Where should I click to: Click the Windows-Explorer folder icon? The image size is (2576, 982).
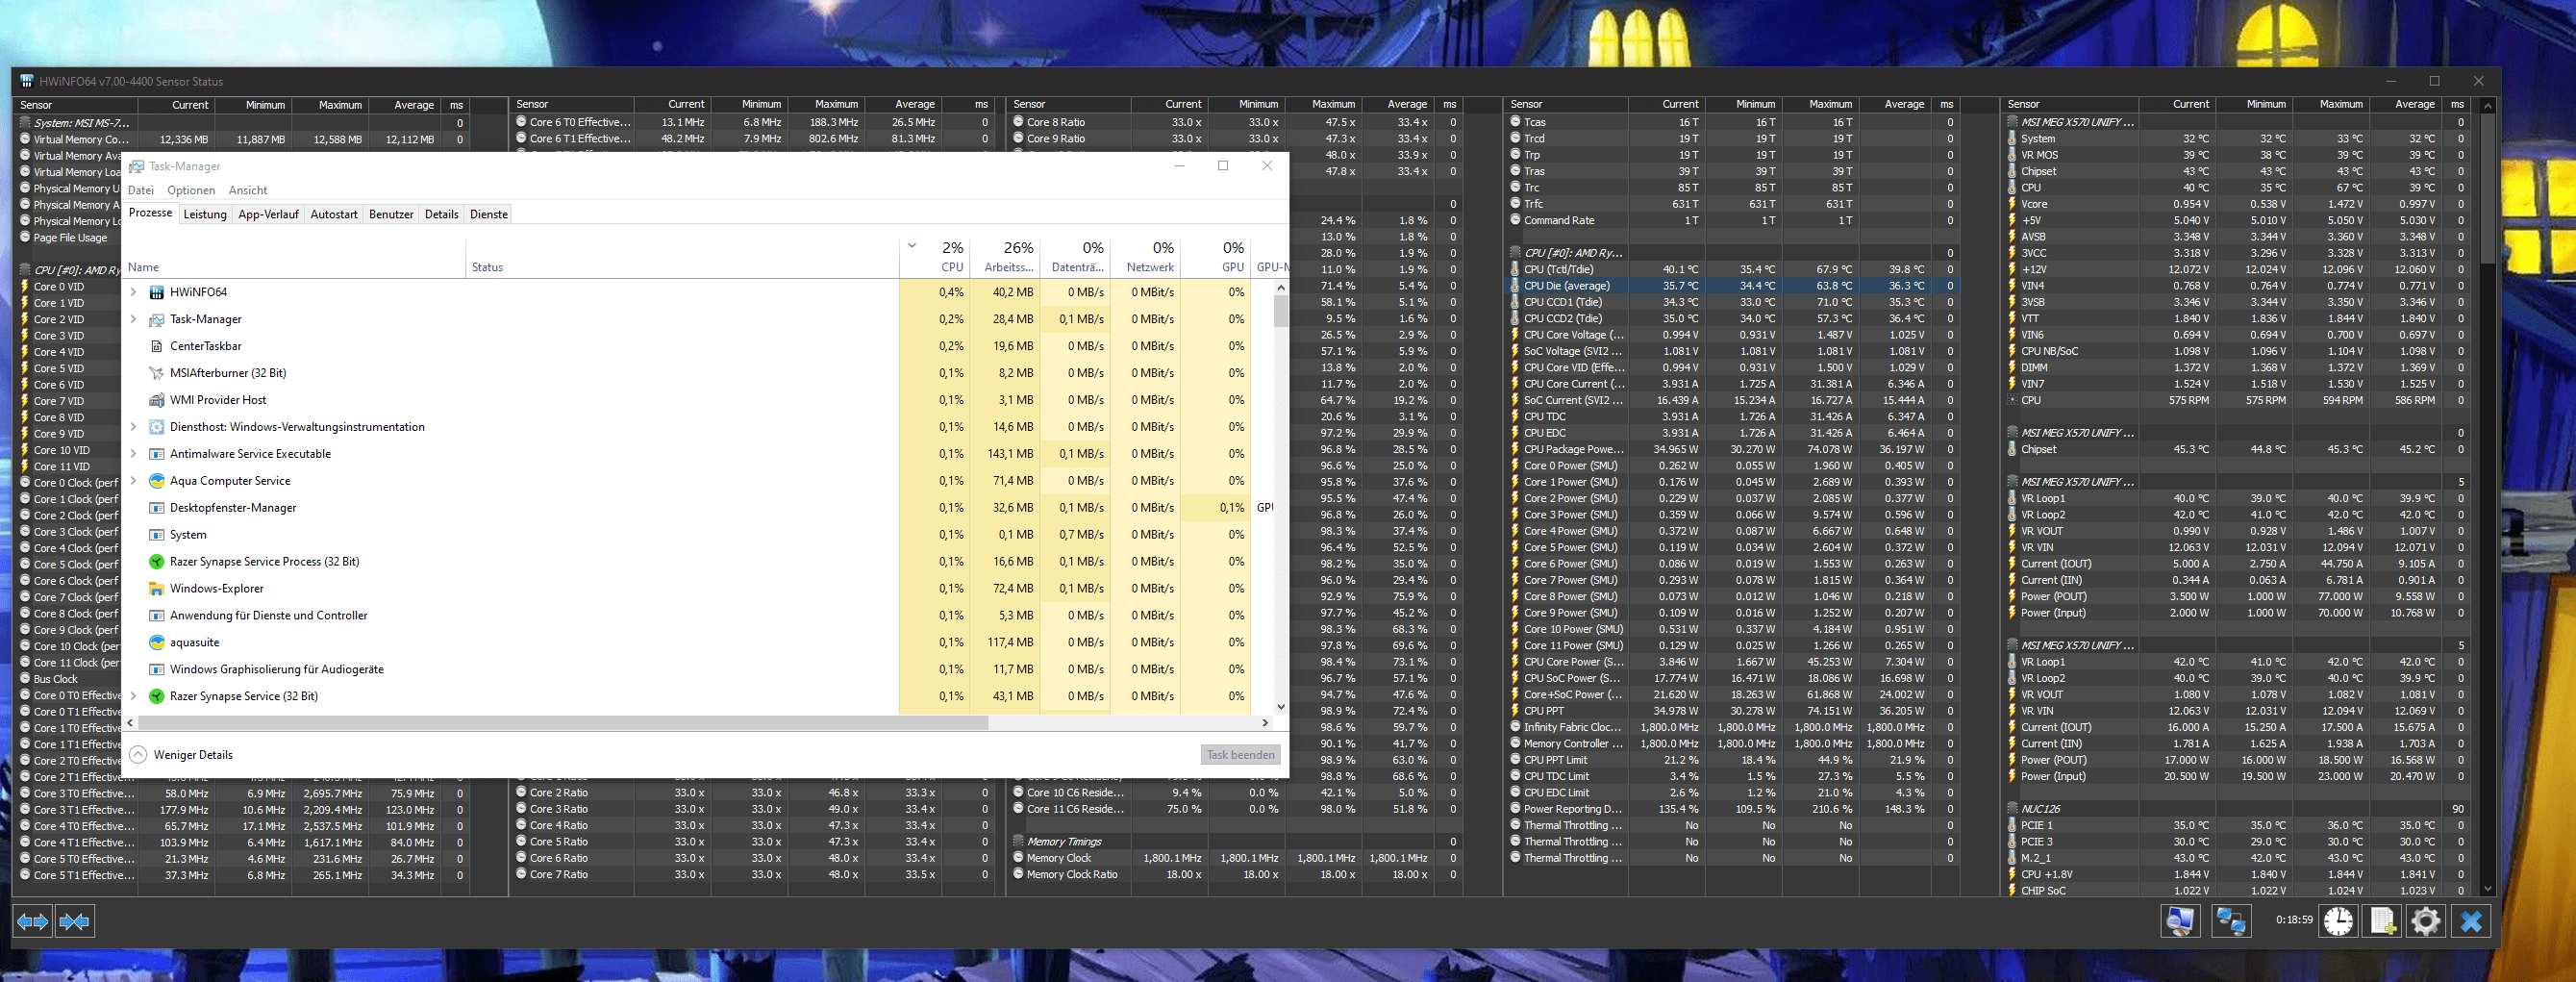(156, 589)
